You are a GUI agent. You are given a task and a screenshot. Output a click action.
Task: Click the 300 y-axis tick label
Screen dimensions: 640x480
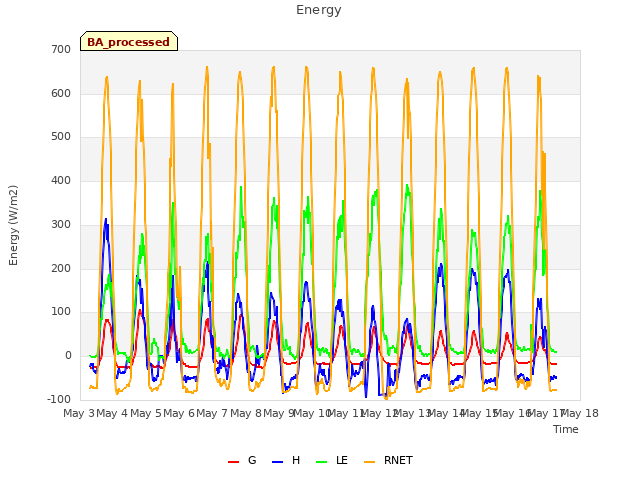(x=61, y=224)
